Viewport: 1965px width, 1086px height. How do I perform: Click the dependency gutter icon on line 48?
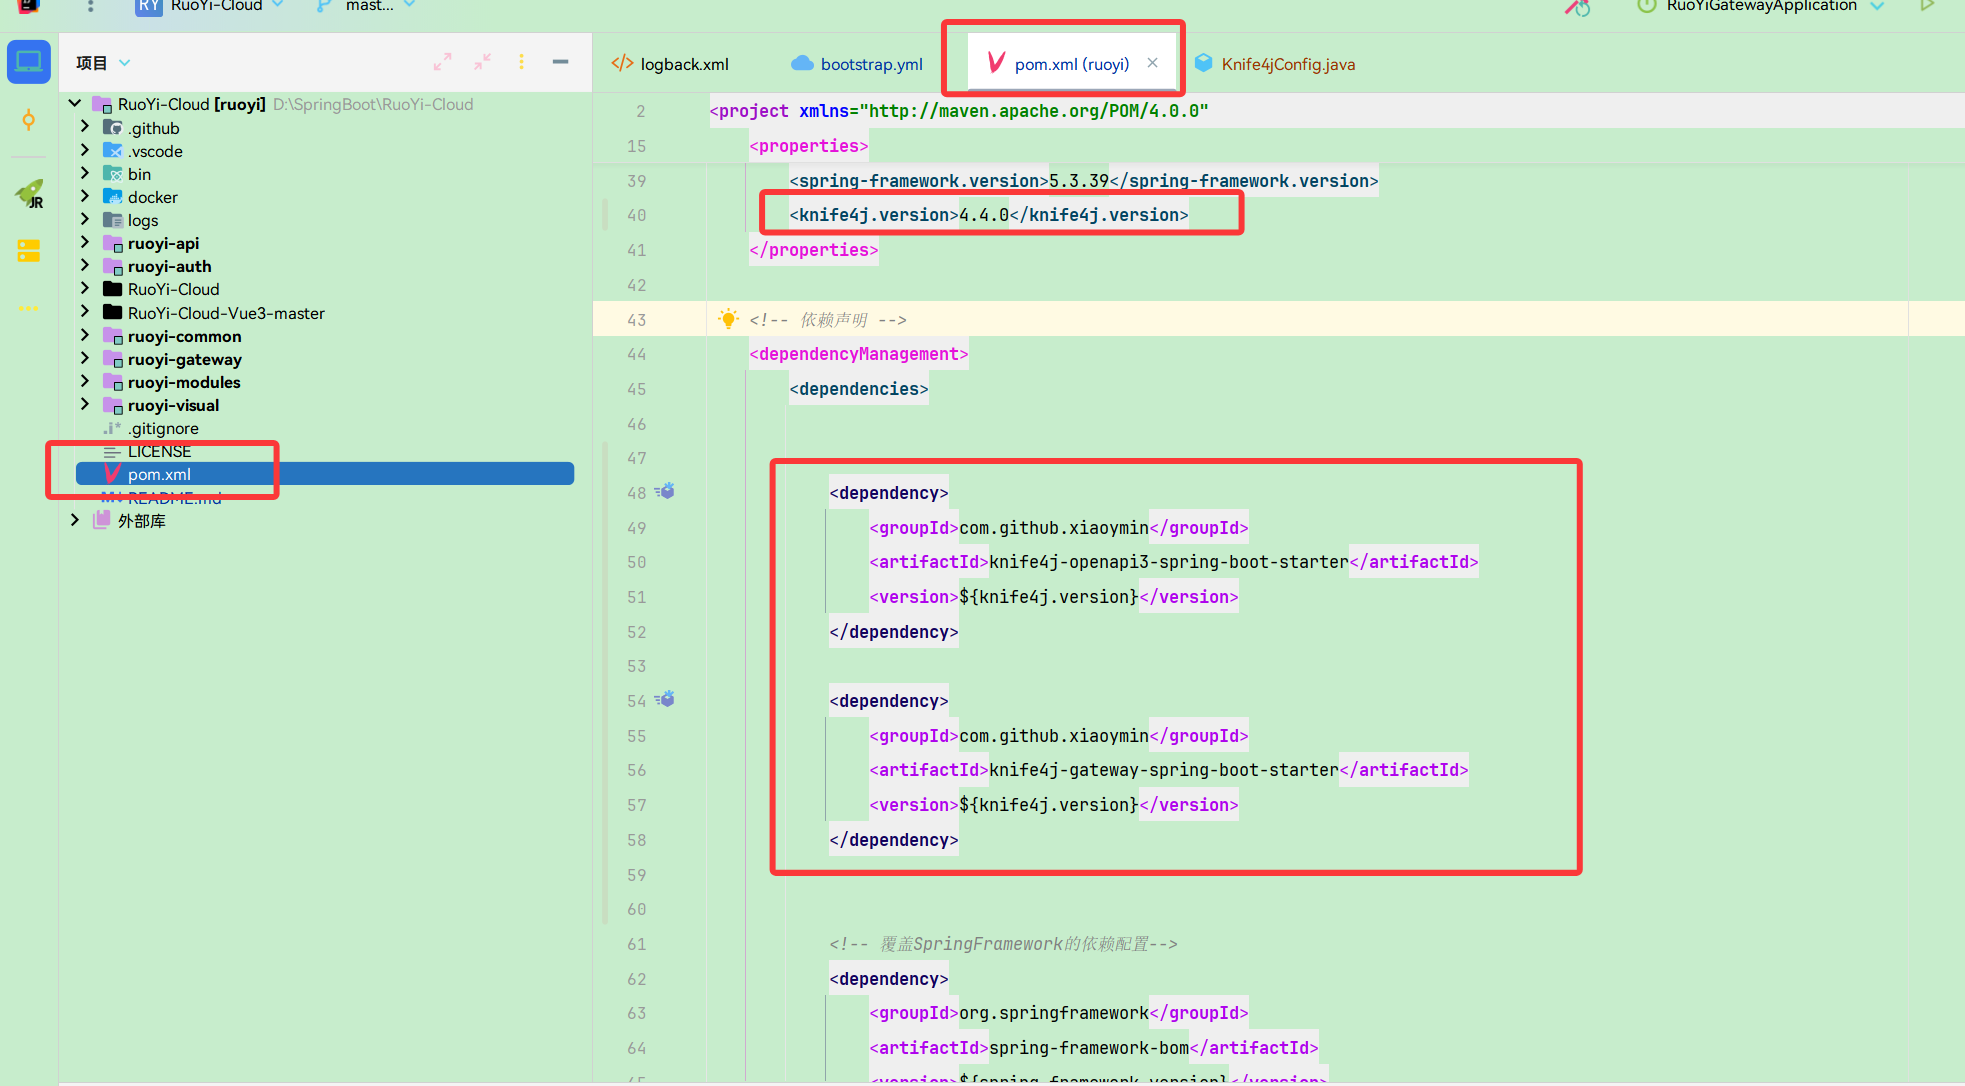[x=664, y=491]
